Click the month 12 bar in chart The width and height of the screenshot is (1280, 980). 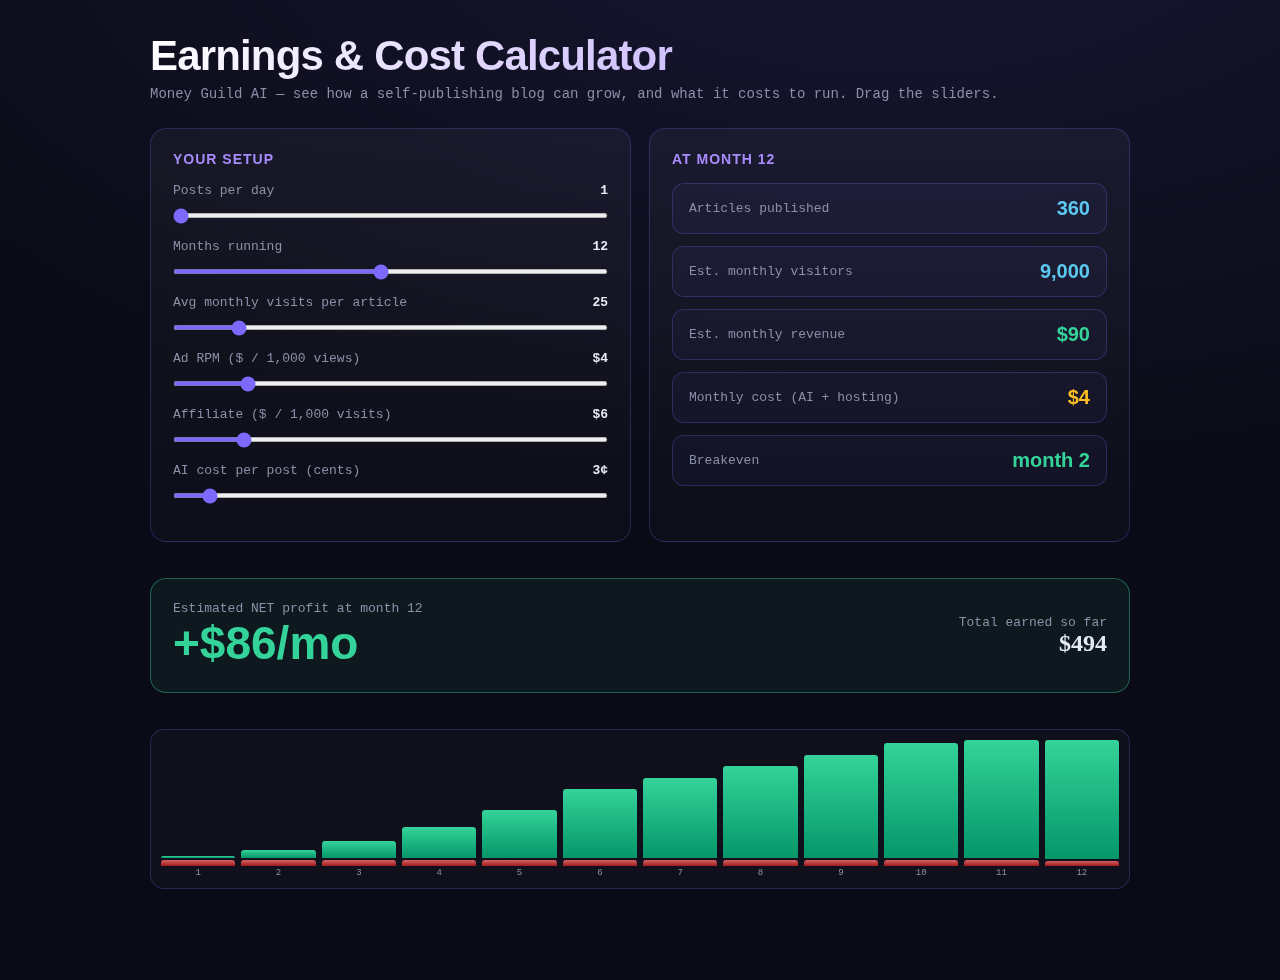pos(1082,803)
